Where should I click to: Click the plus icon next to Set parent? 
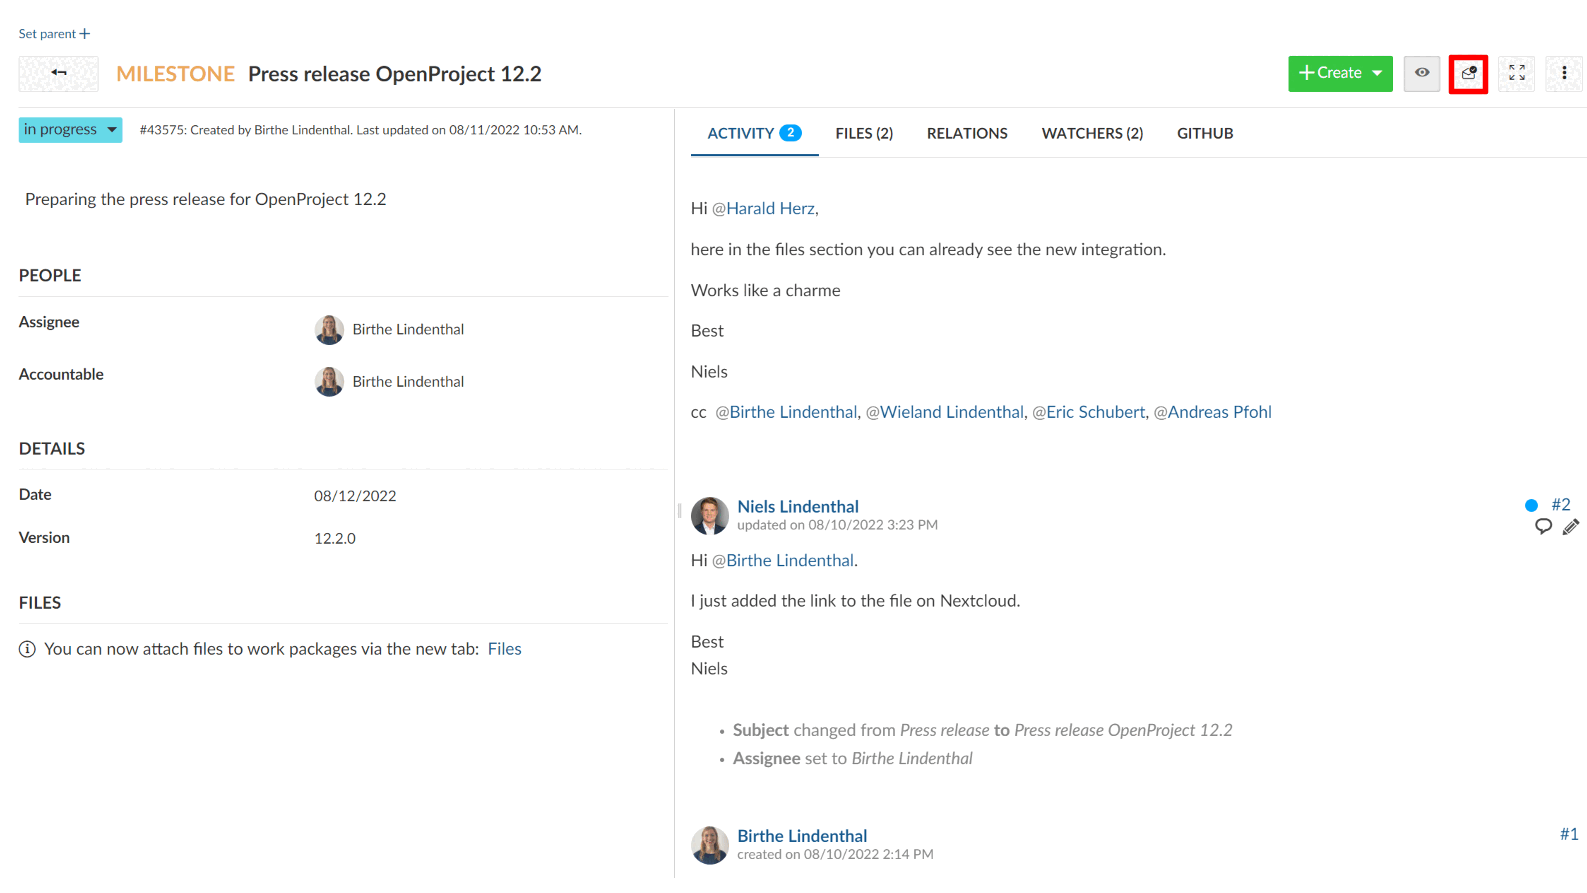coord(85,34)
